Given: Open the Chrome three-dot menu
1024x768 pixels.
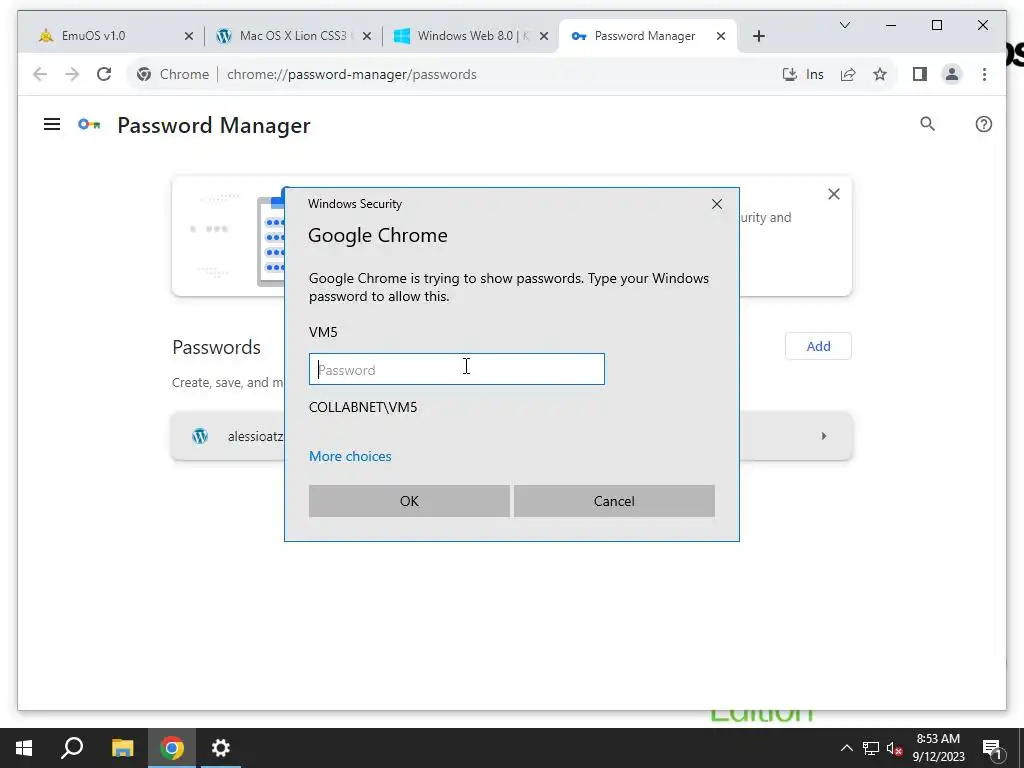Looking at the screenshot, I should click(x=984, y=74).
